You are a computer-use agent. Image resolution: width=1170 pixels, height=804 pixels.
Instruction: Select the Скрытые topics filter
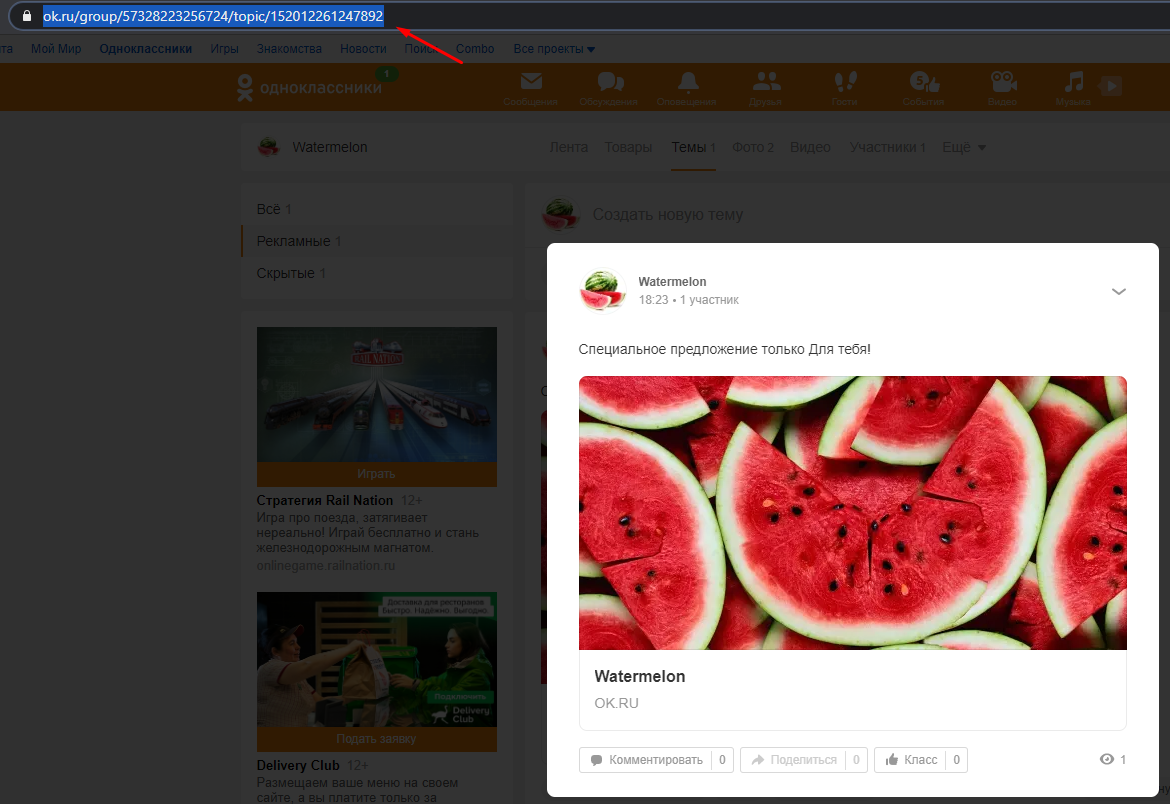click(x=377, y=273)
